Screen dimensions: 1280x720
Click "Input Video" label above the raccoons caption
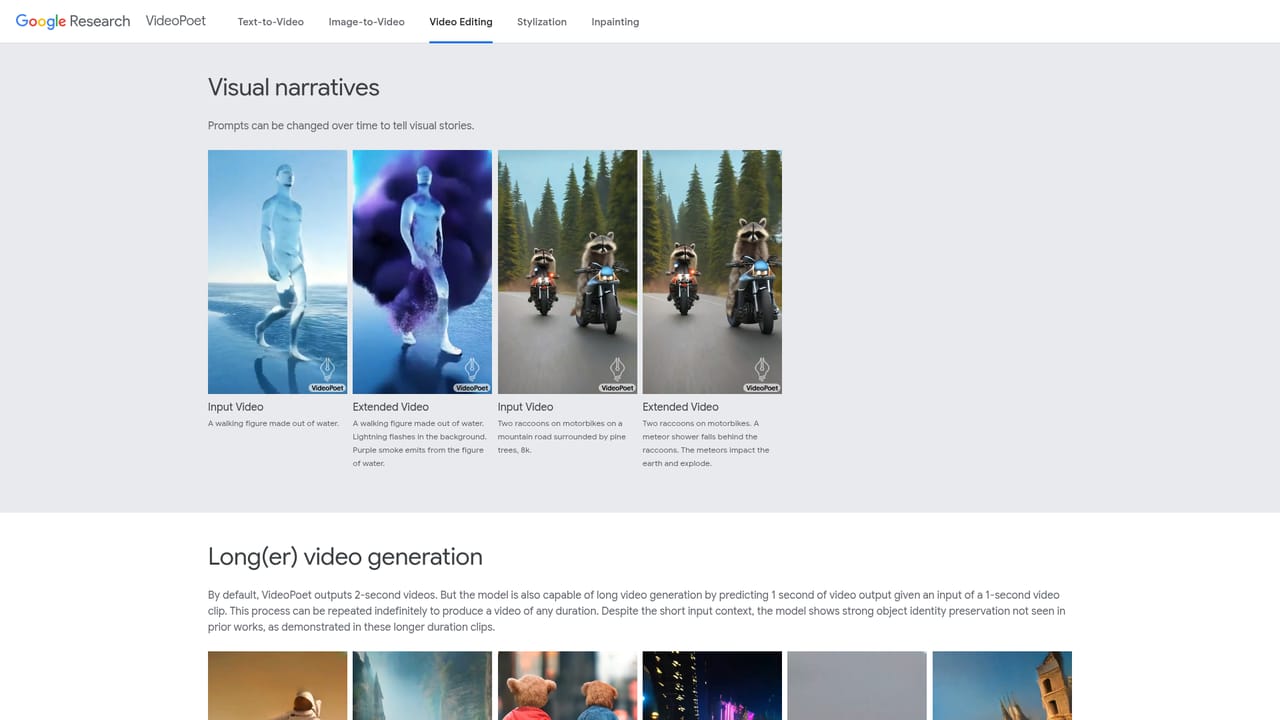[x=526, y=407]
